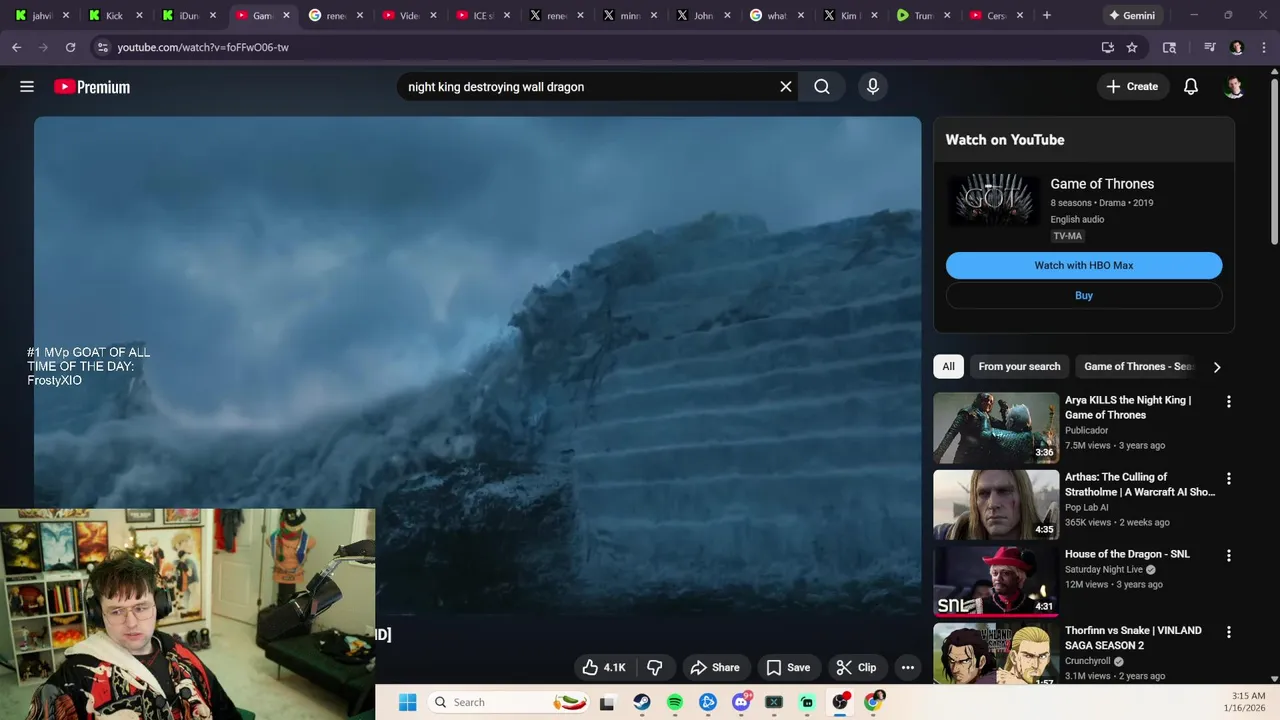Open Gemini in Chrome
This screenshot has height=720, width=1280.
click(1131, 15)
